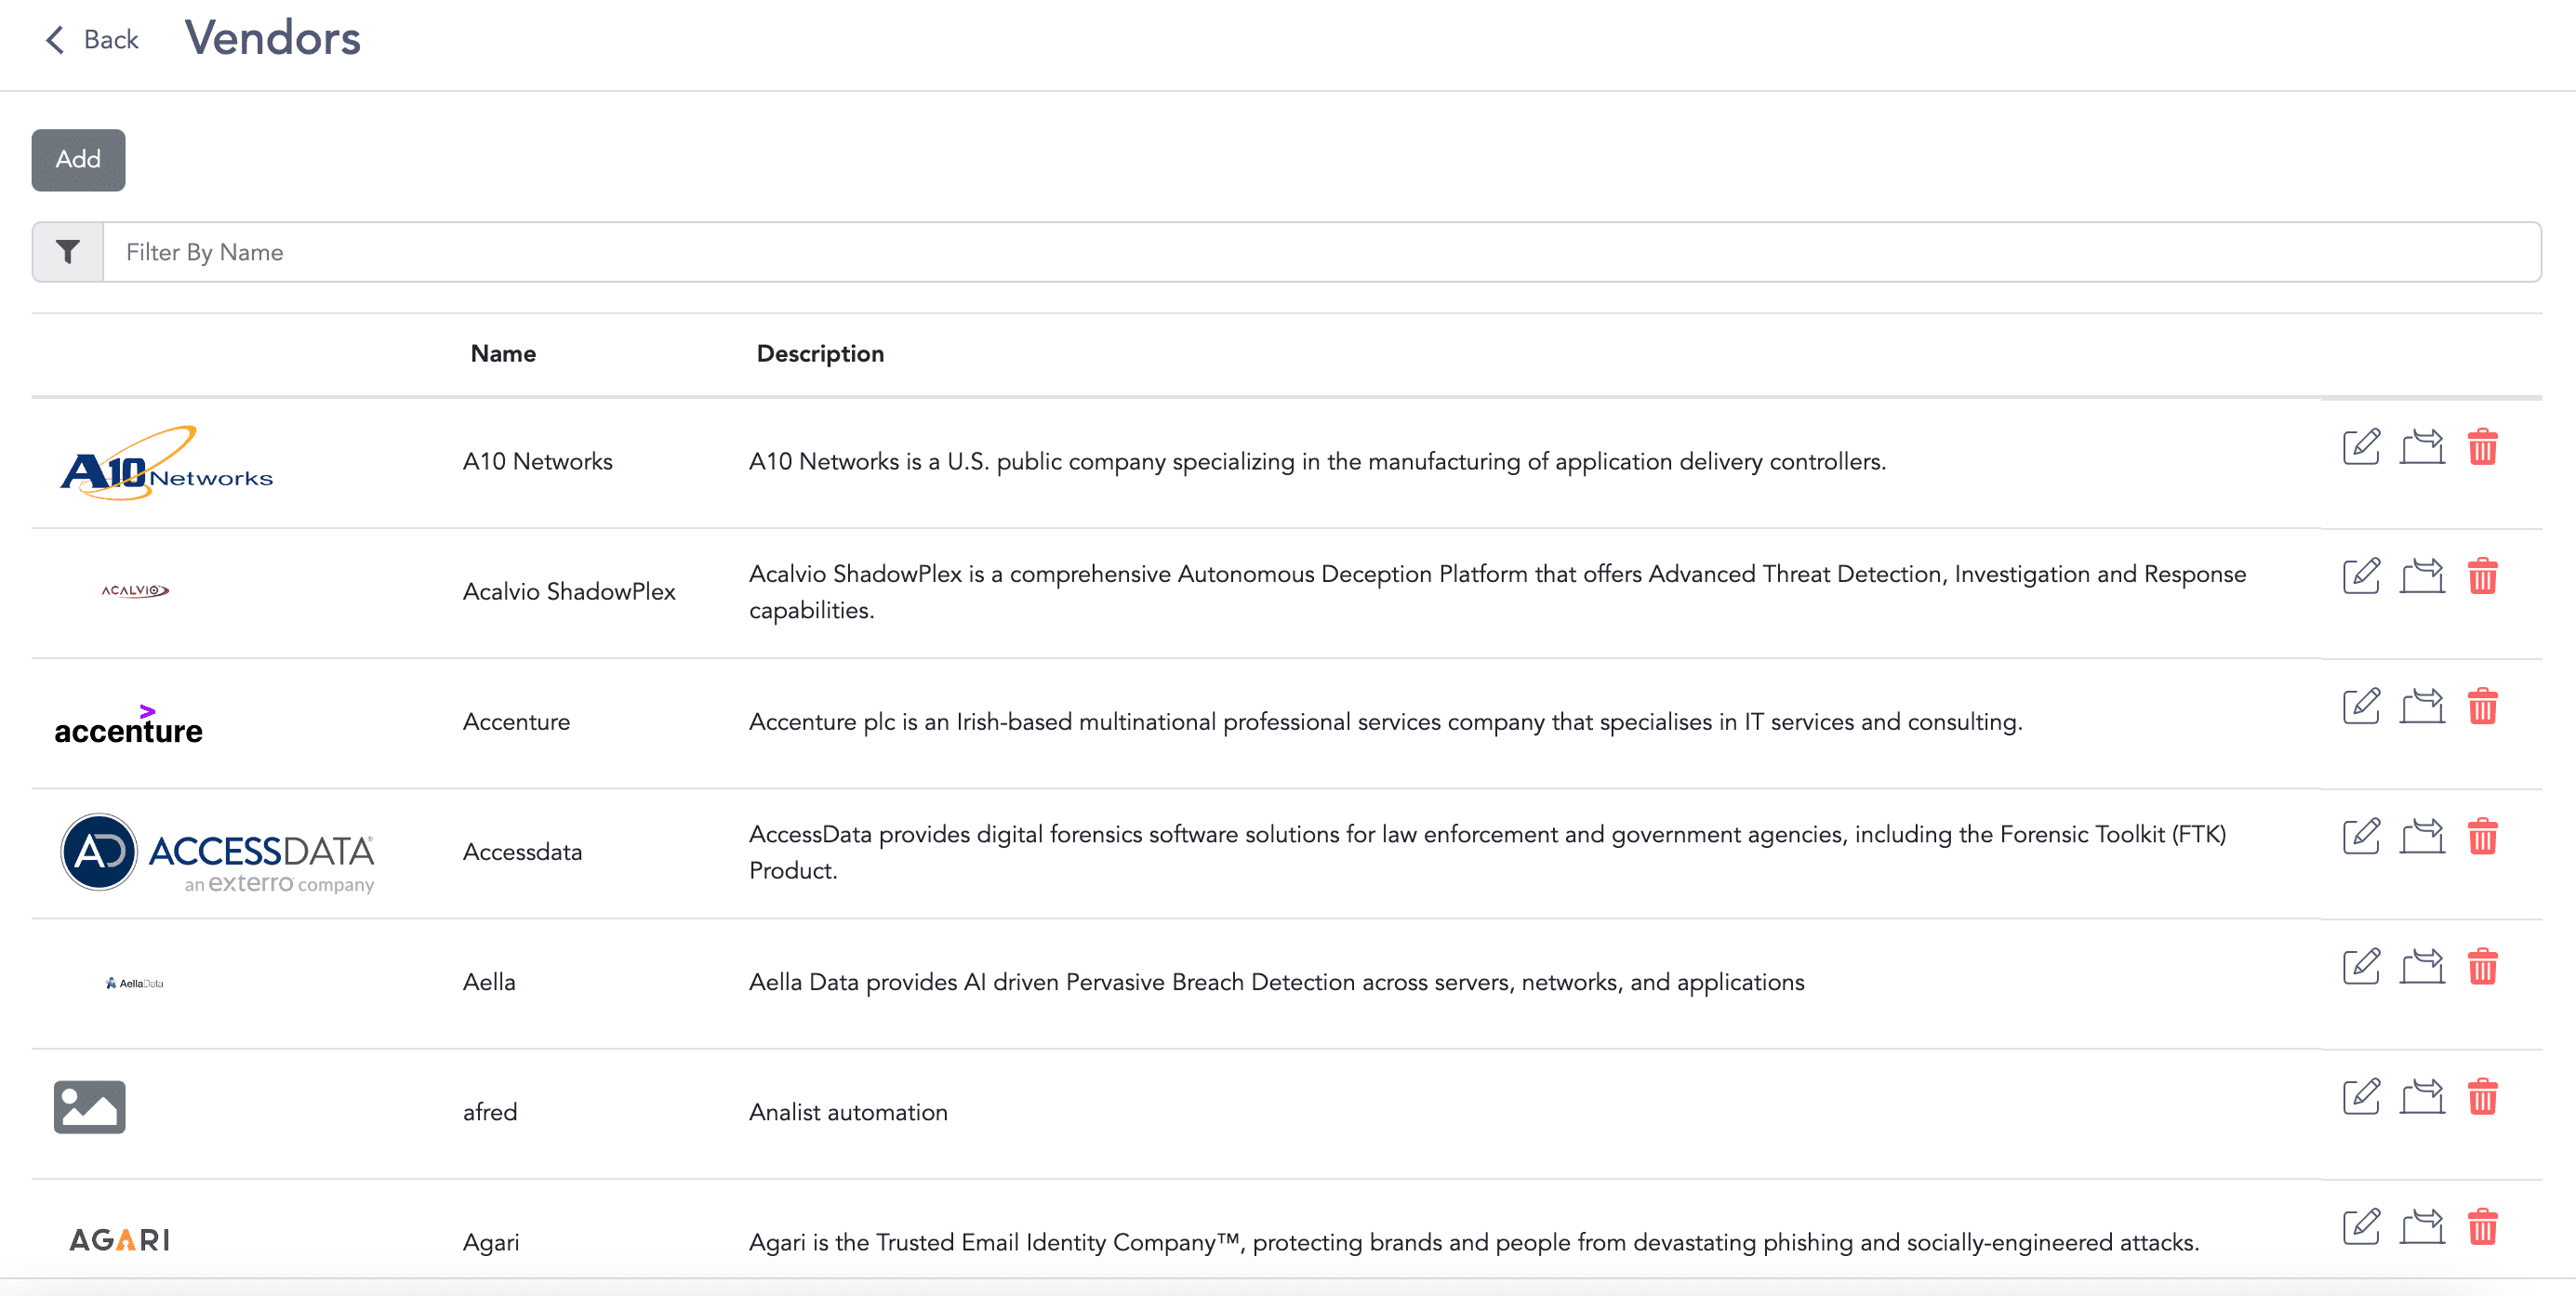Delete the A10 Networks vendor
2576x1296 pixels.
[x=2484, y=447]
